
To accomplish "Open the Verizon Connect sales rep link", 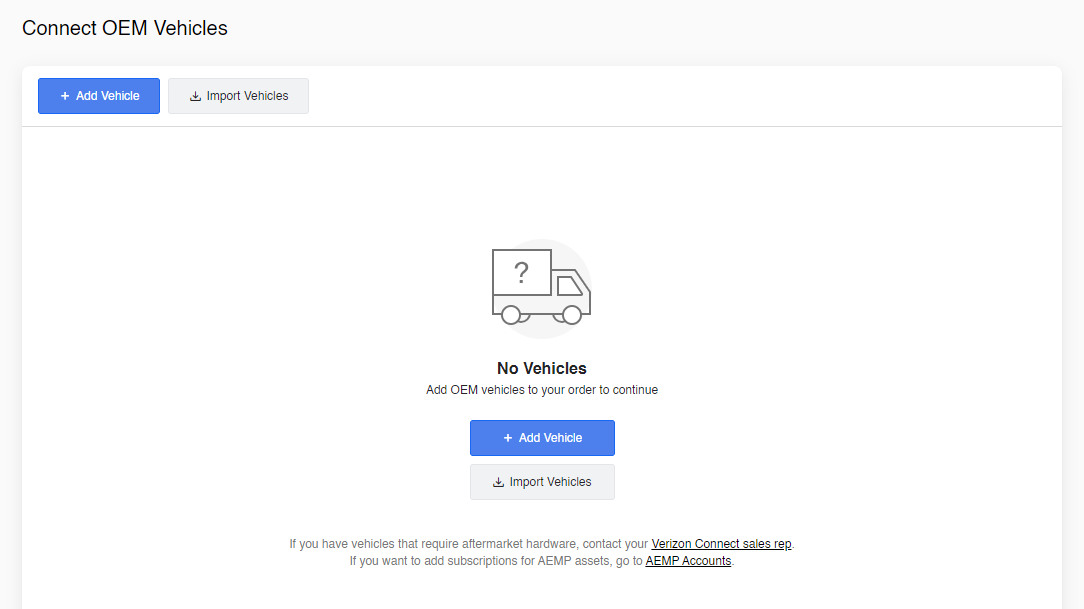I will click(x=721, y=544).
